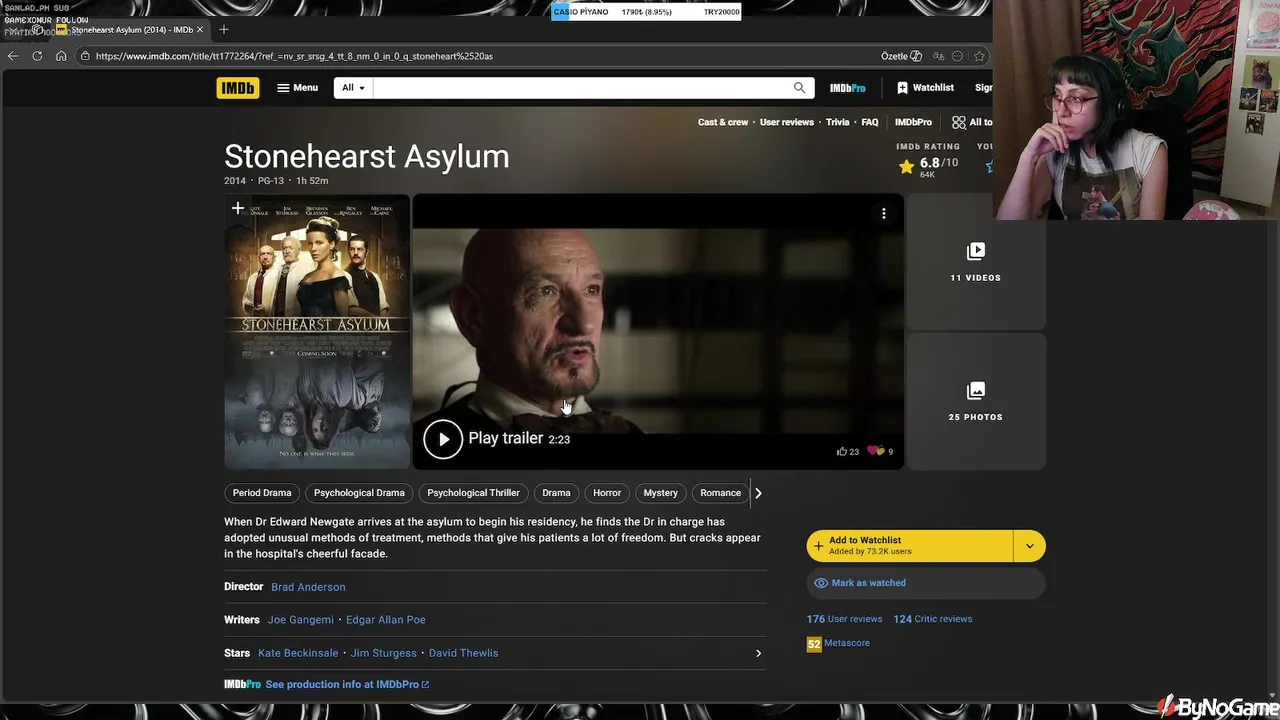
Task: Click the 2014 release year link
Action: click(x=235, y=181)
